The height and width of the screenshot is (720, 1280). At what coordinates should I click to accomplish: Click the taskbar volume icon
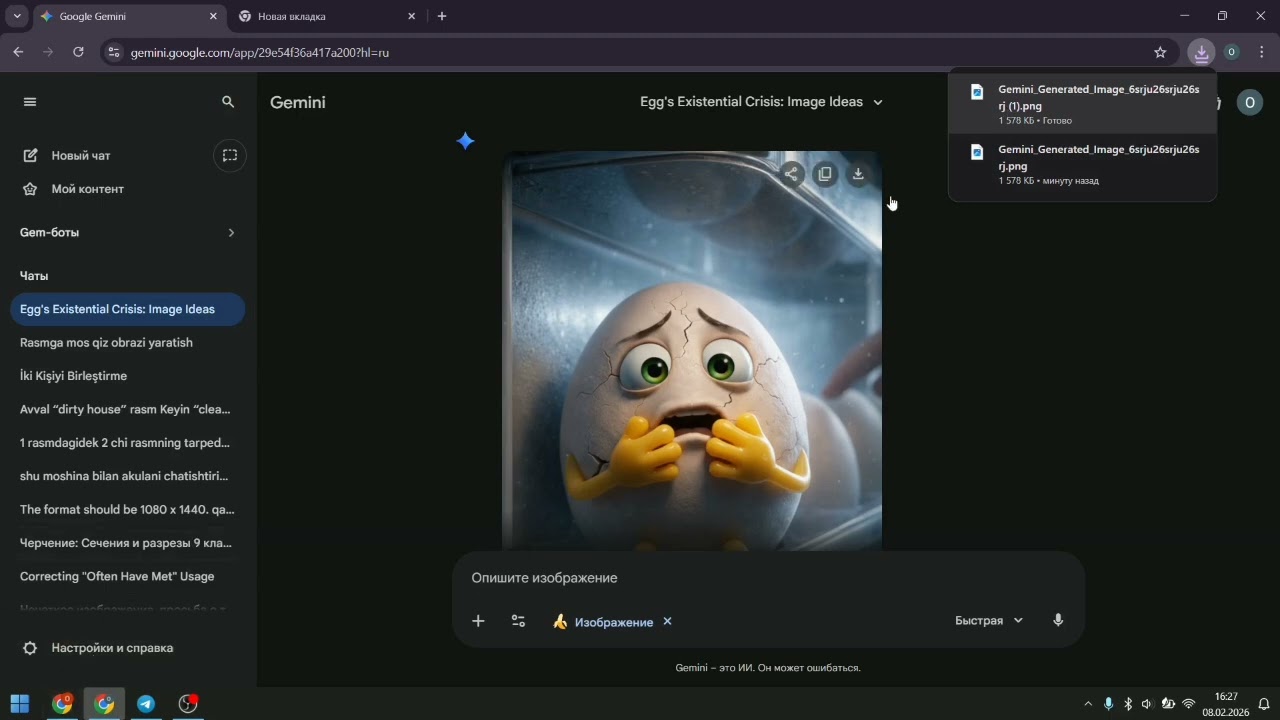tap(1147, 704)
